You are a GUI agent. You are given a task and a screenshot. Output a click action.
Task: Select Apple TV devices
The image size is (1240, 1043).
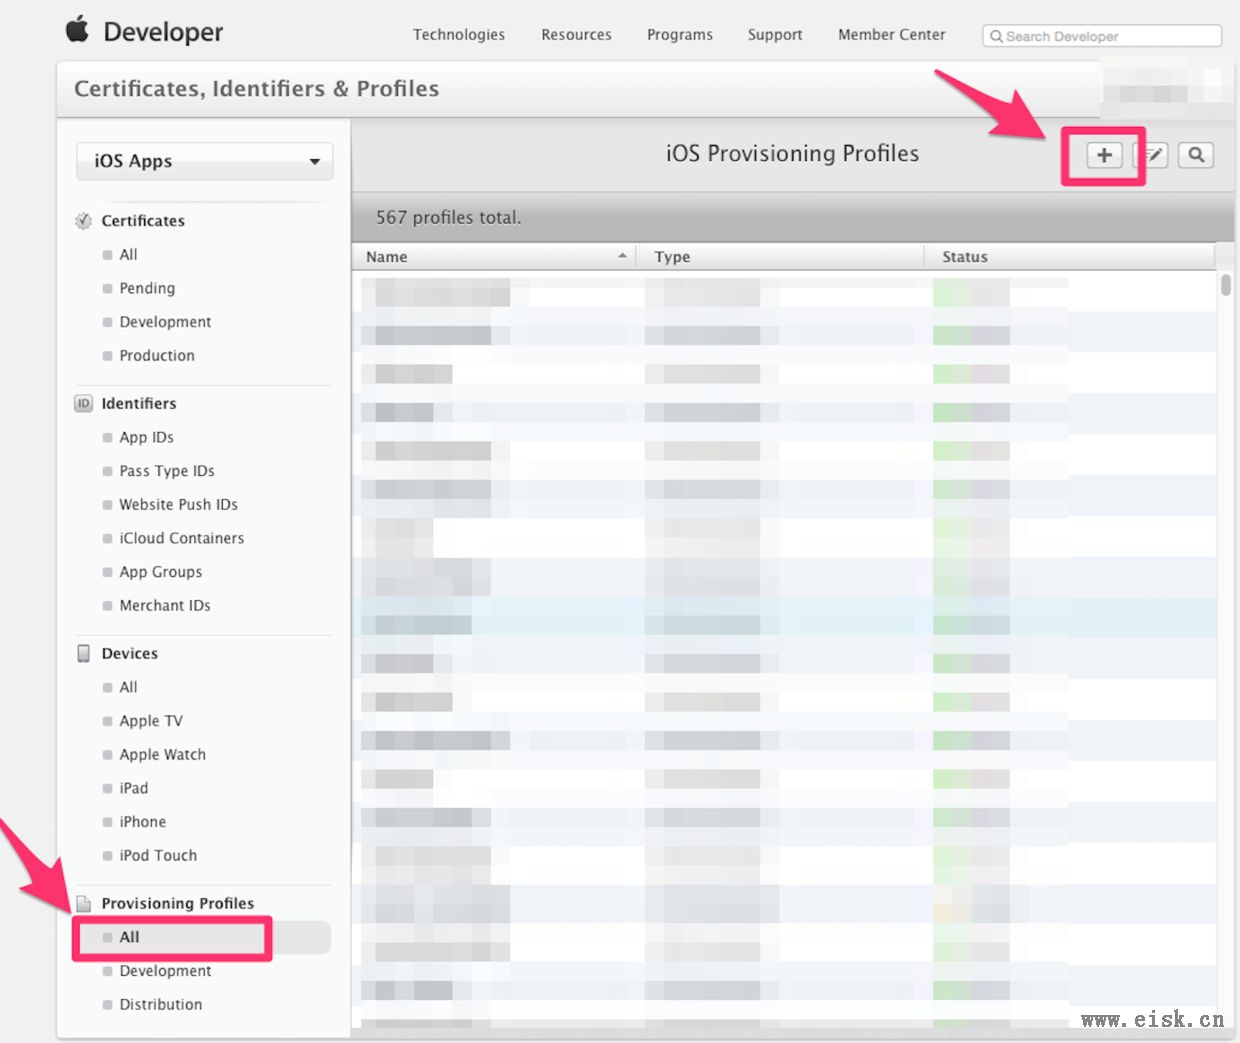coord(151,721)
